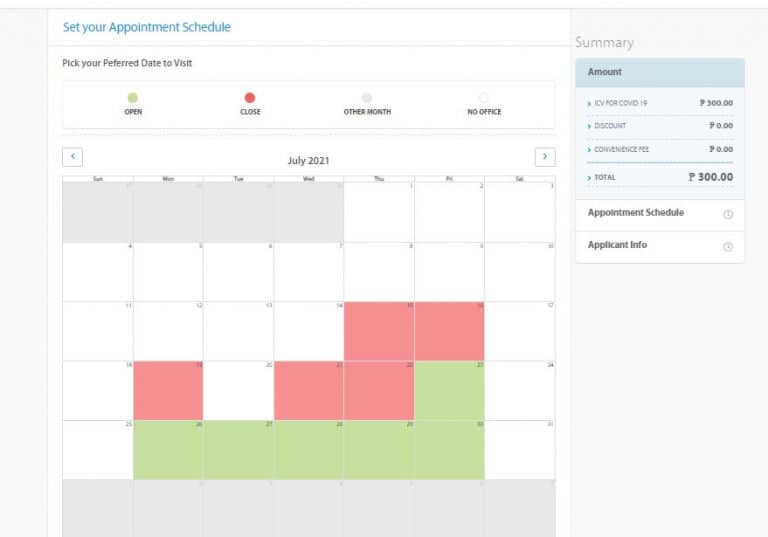Click the white NO OFFICE legend dot

click(484, 98)
